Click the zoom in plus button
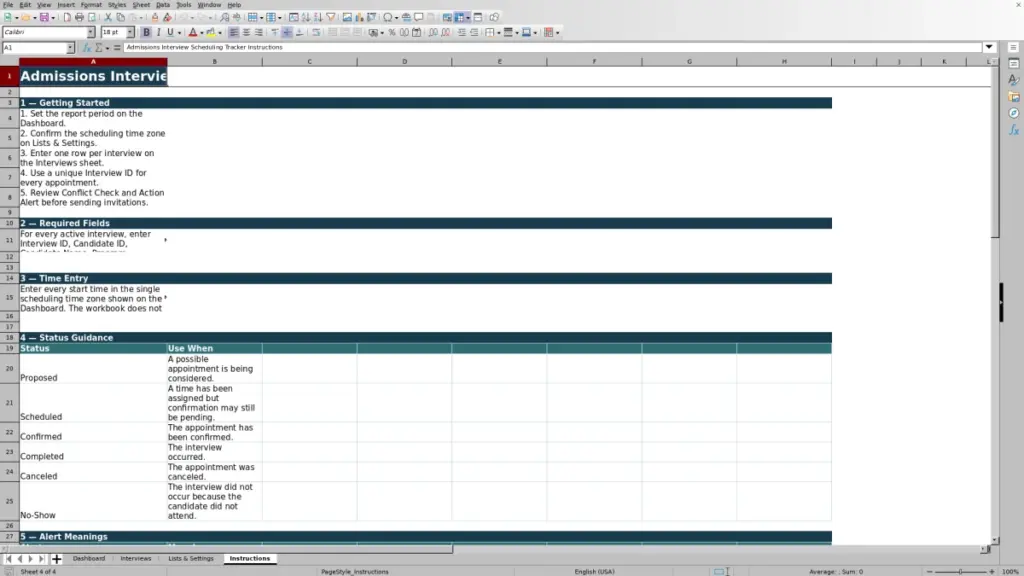 pyautogui.click(x=992, y=571)
